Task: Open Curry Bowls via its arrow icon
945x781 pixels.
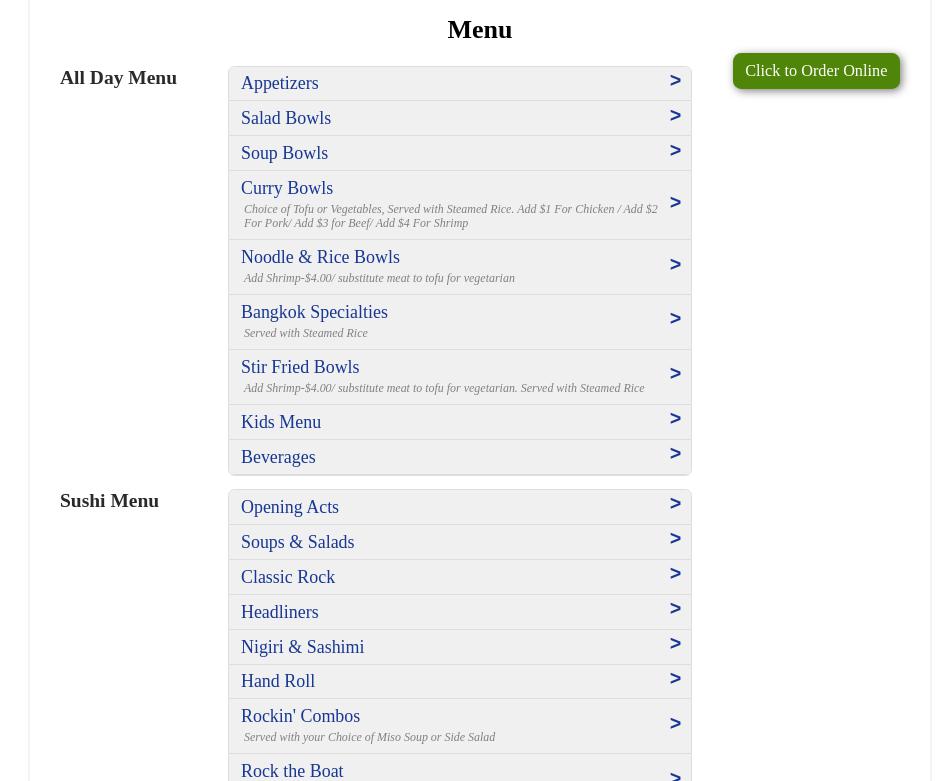Action: pyautogui.click(x=675, y=203)
